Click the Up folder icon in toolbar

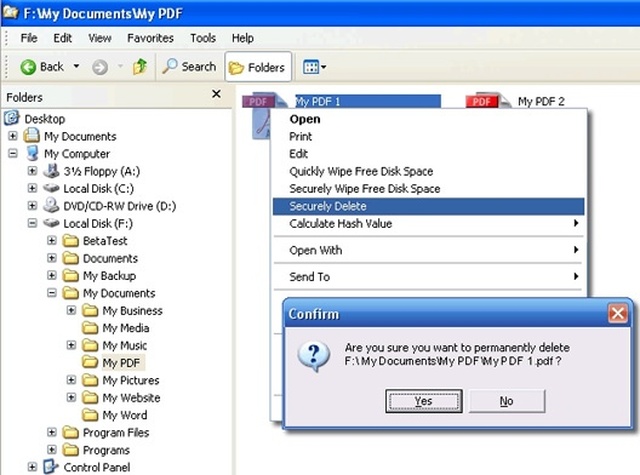(140, 67)
